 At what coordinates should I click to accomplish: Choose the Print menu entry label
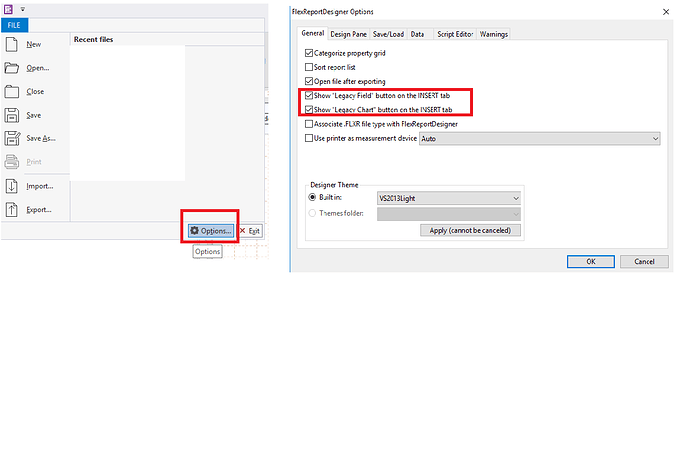pos(33,162)
